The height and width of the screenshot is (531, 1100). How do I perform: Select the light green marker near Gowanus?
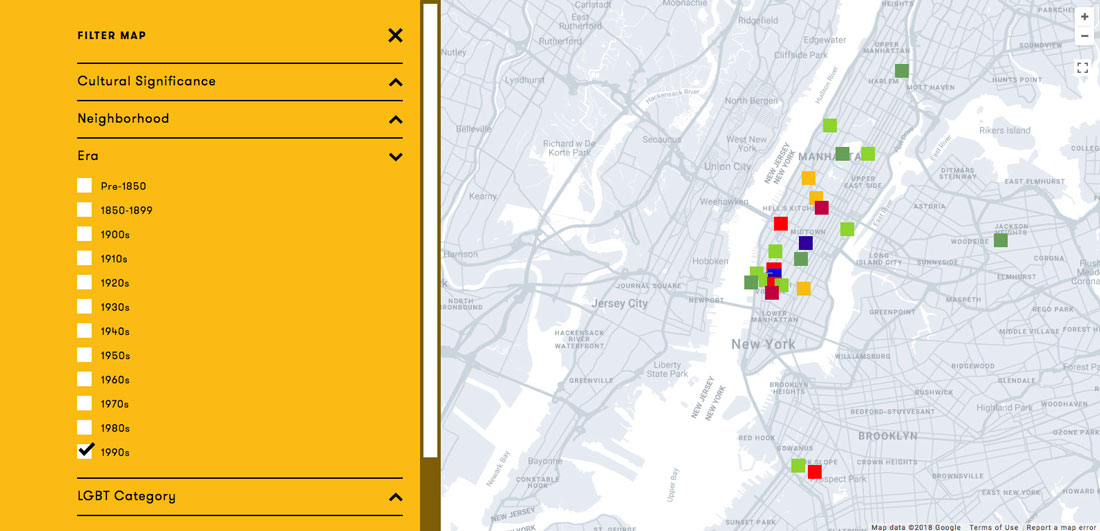point(798,466)
